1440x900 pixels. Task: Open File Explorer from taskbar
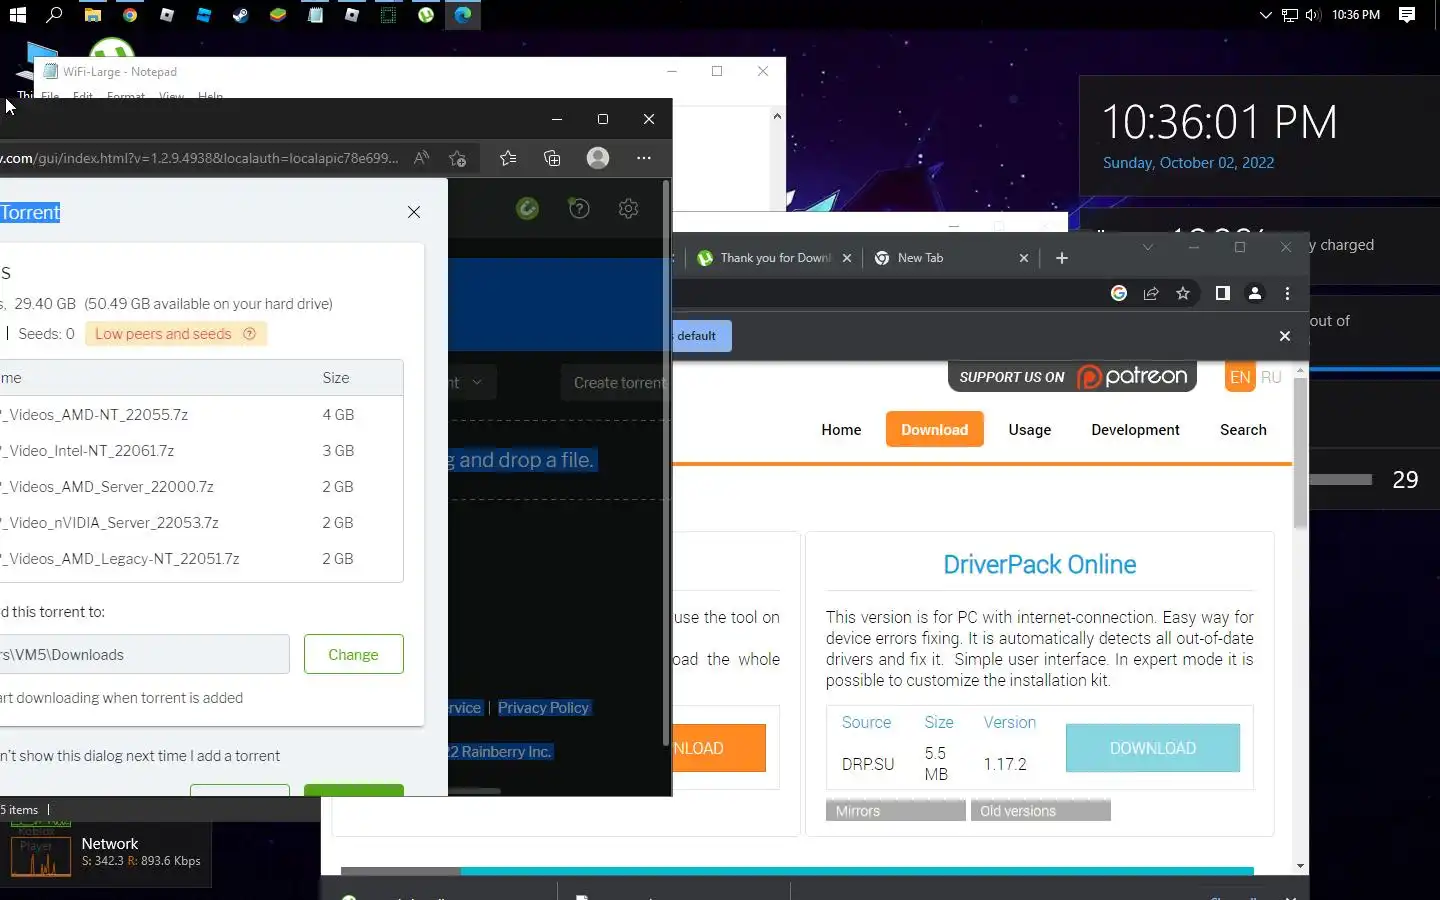click(x=92, y=15)
